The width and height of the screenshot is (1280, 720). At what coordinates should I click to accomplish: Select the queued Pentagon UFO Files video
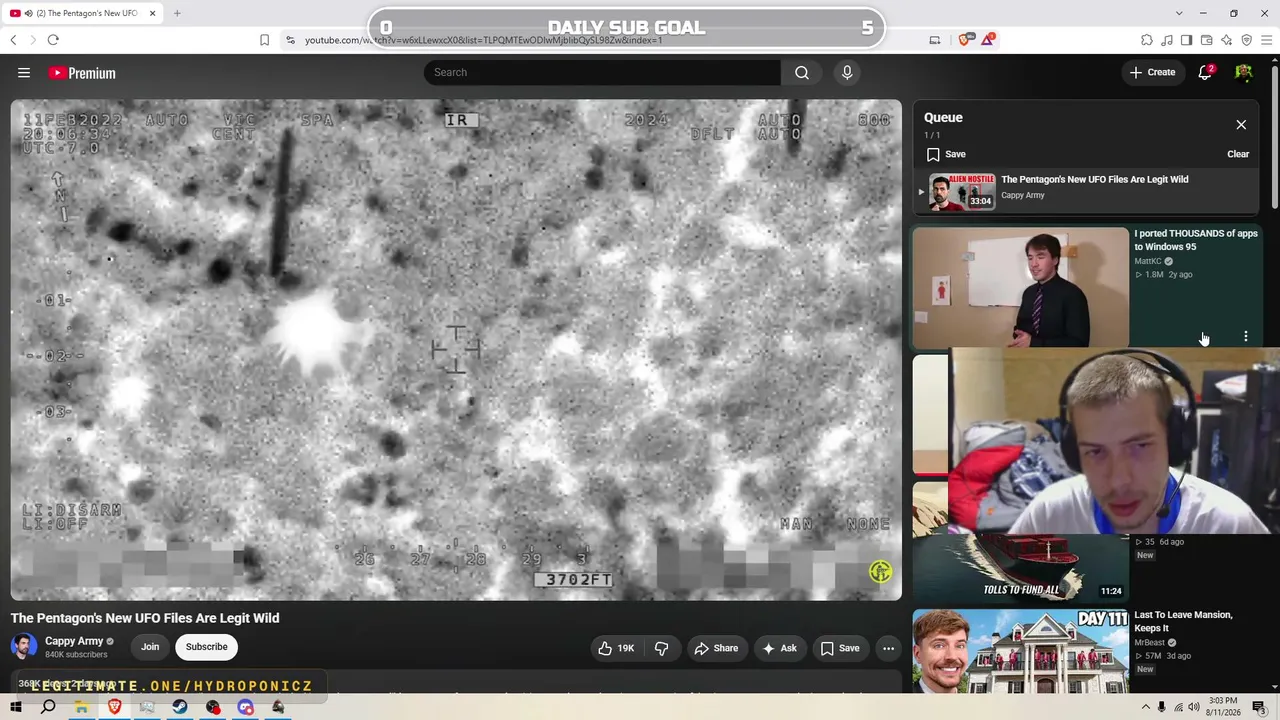point(1086,191)
